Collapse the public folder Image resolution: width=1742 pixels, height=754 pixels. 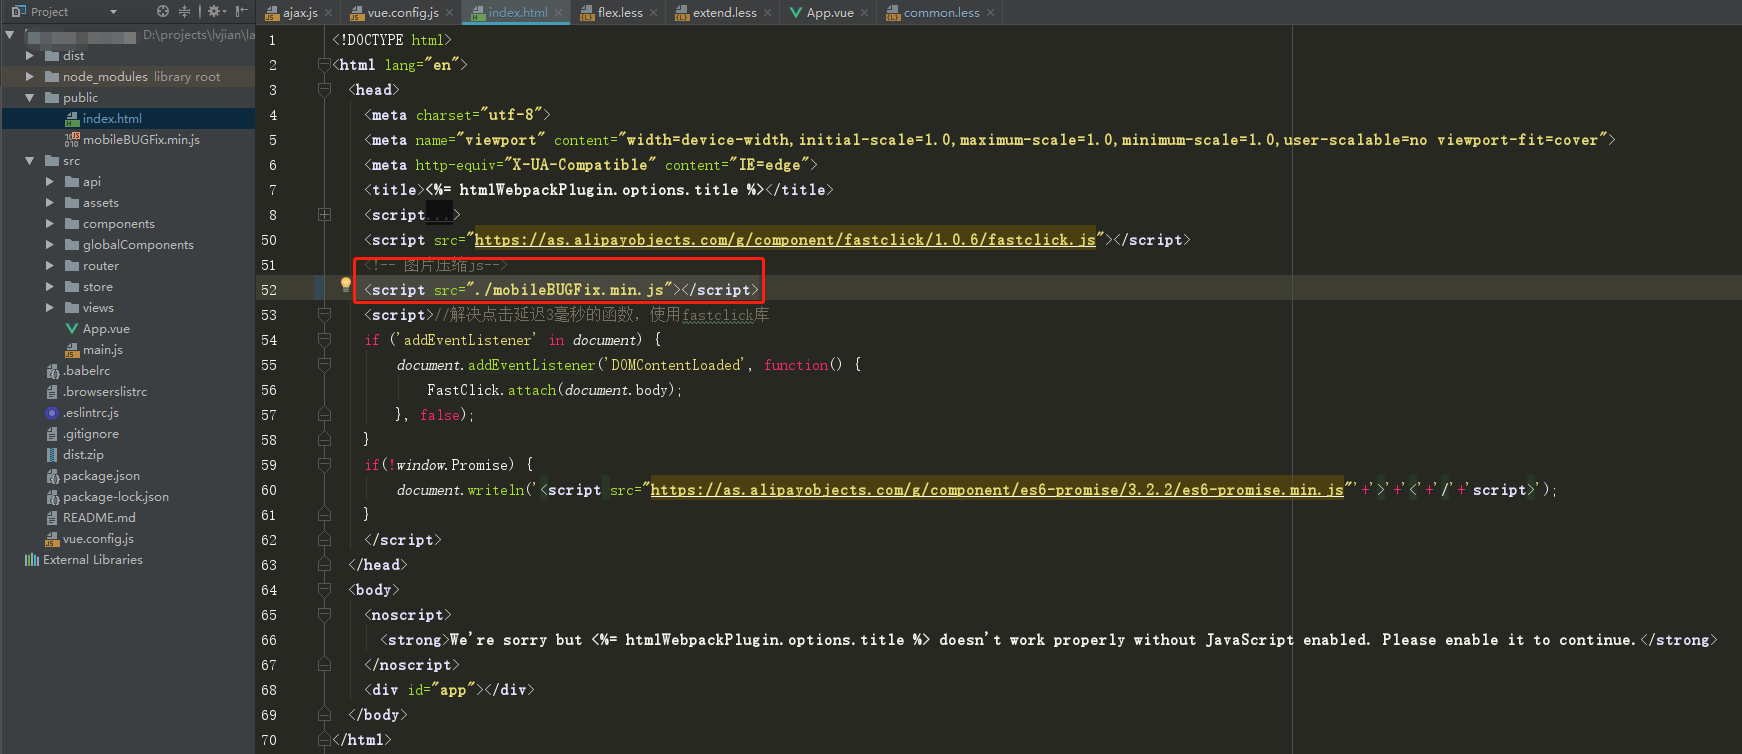click(x=29, y=98)
